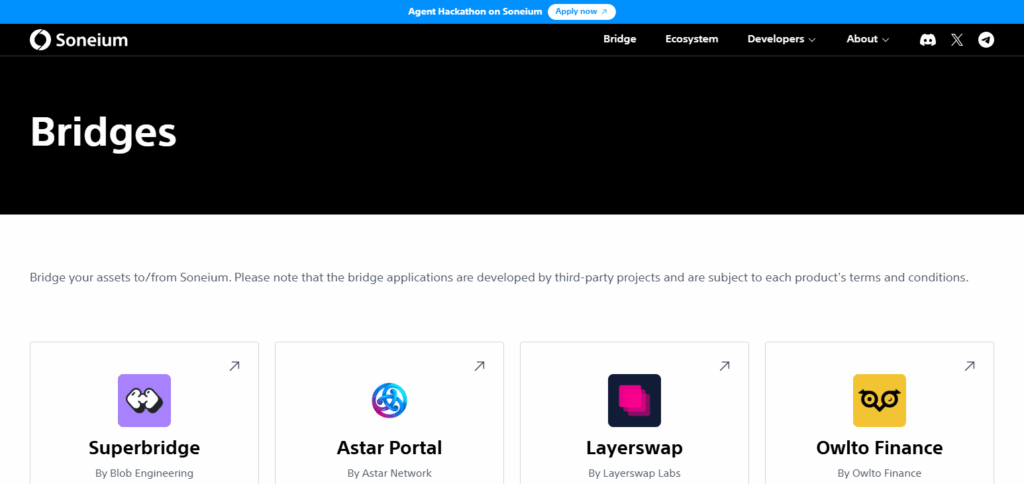The image size is (1024, 484).
Task: Go to the Bridge nav item
Action: coord(620,39)
